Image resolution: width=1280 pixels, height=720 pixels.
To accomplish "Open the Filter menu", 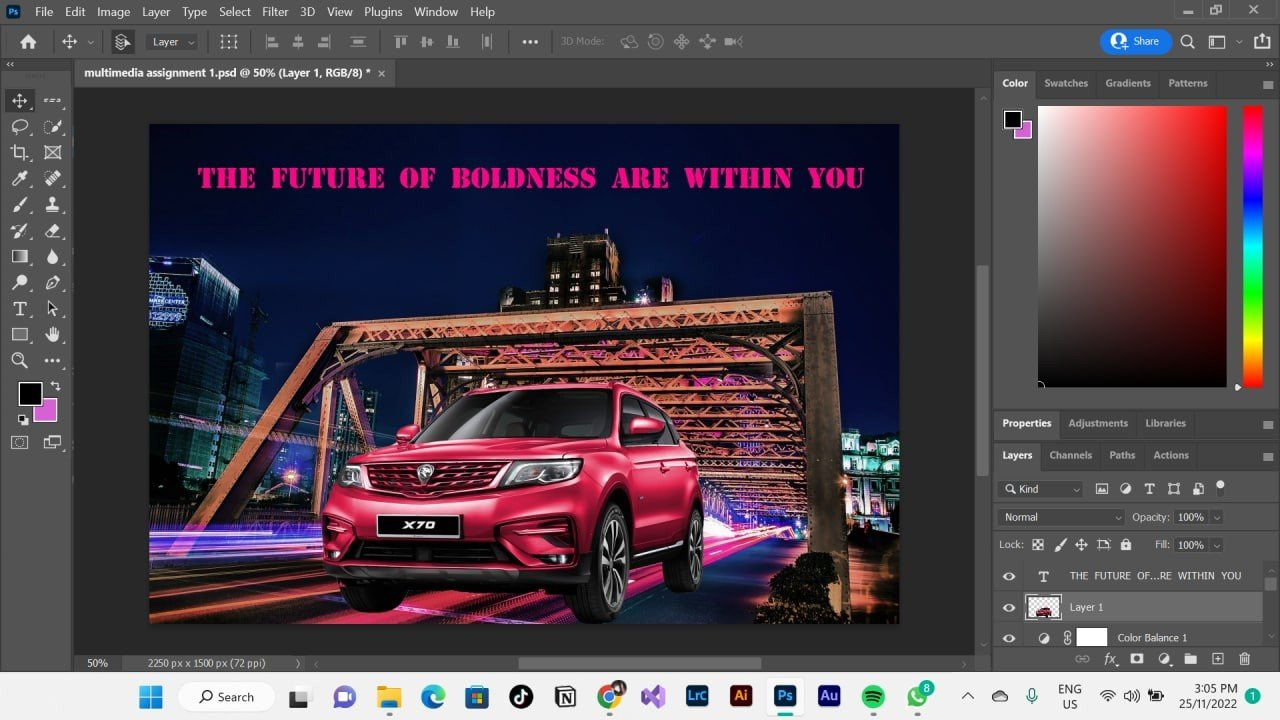I will pyautogui.click(x=275, y=12).
